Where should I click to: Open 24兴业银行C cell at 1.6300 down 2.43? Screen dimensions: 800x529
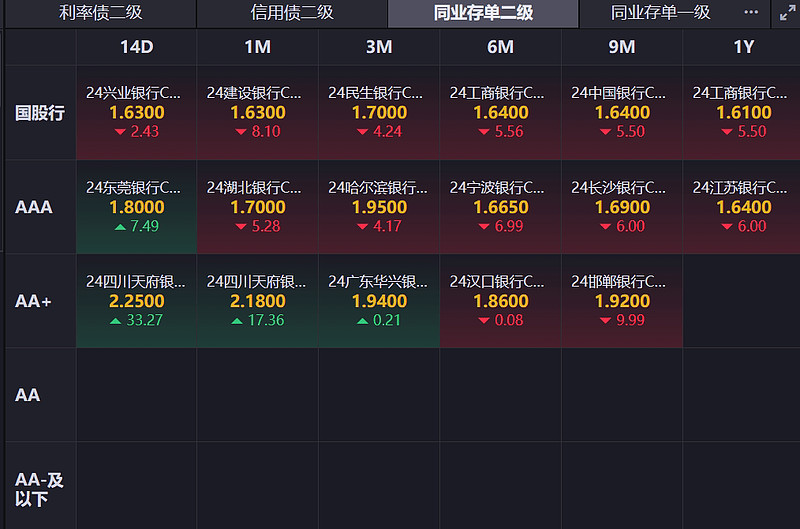[137, 113]
